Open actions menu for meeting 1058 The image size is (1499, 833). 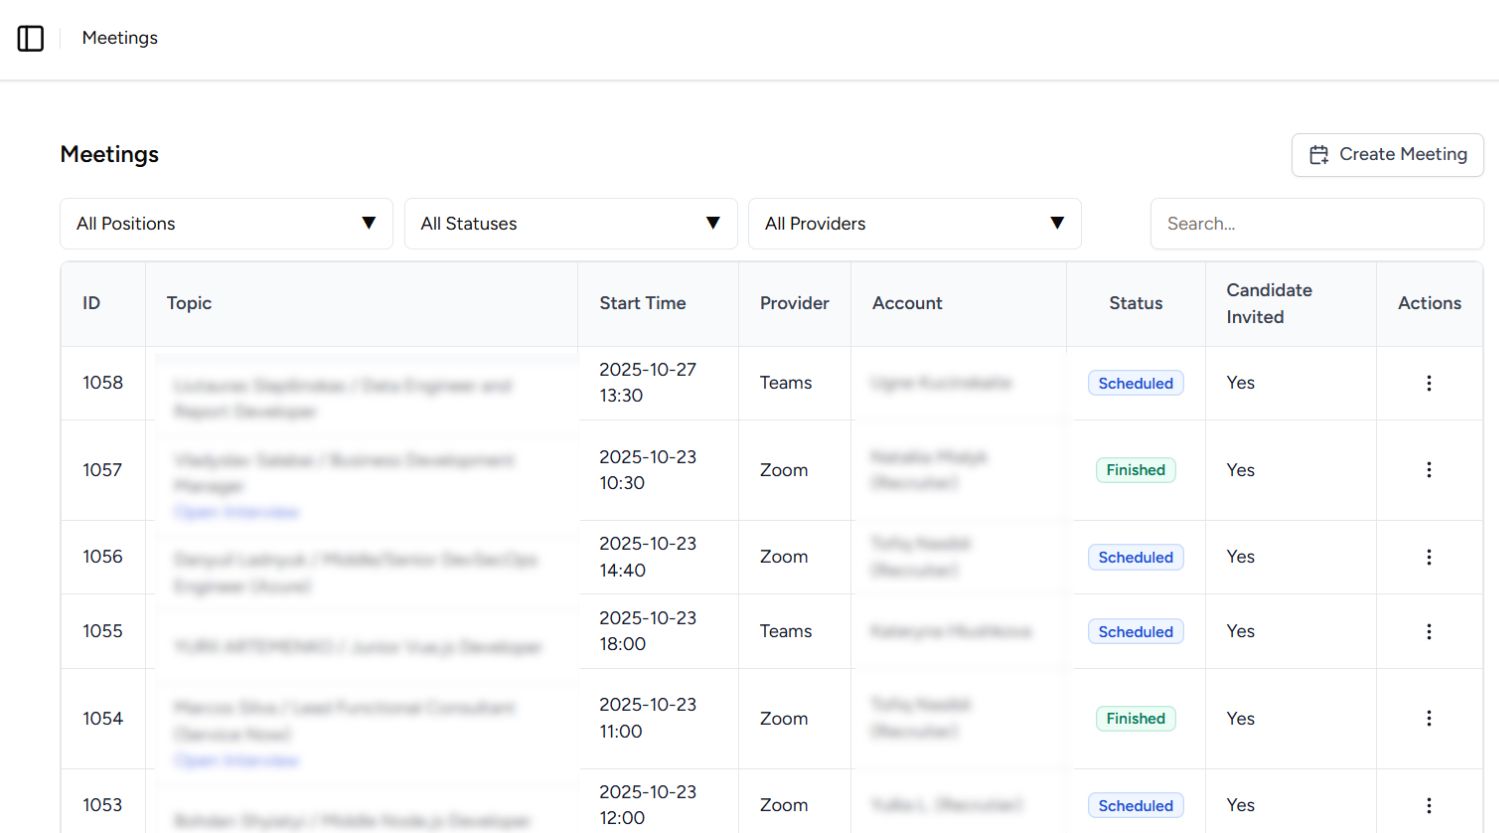tap(1428, 383)
